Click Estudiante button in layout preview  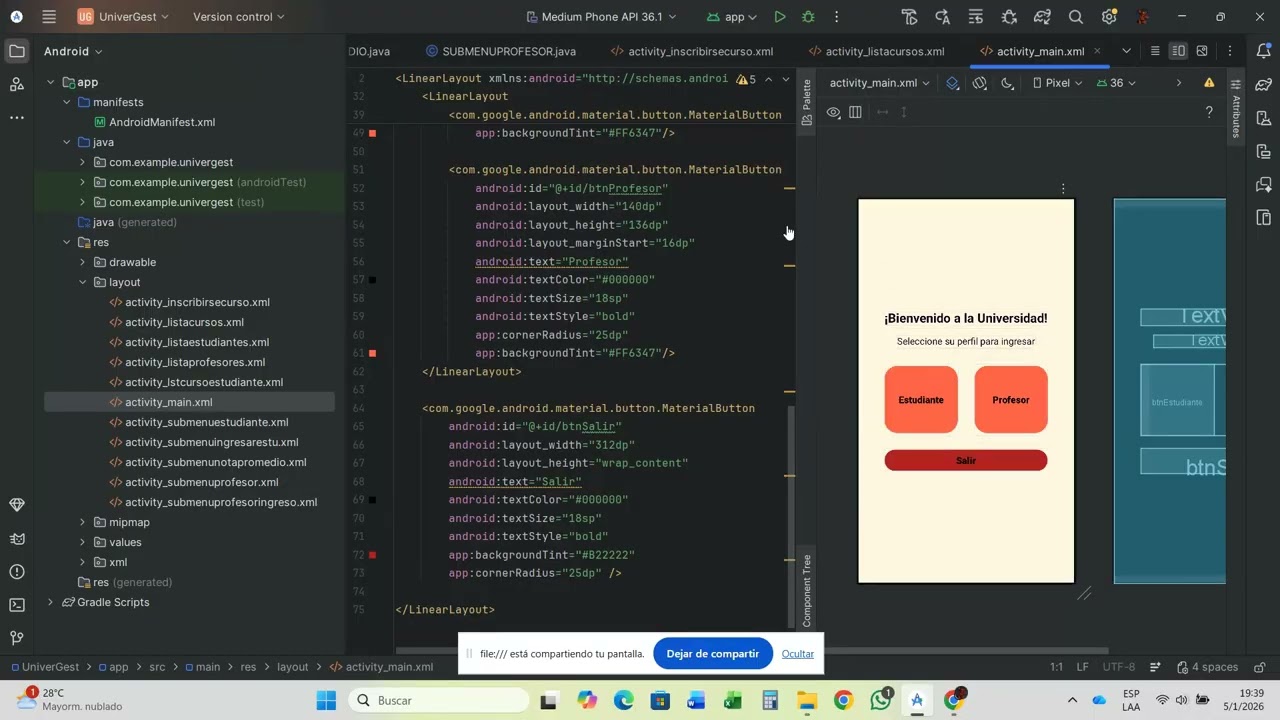pos(921,400)
